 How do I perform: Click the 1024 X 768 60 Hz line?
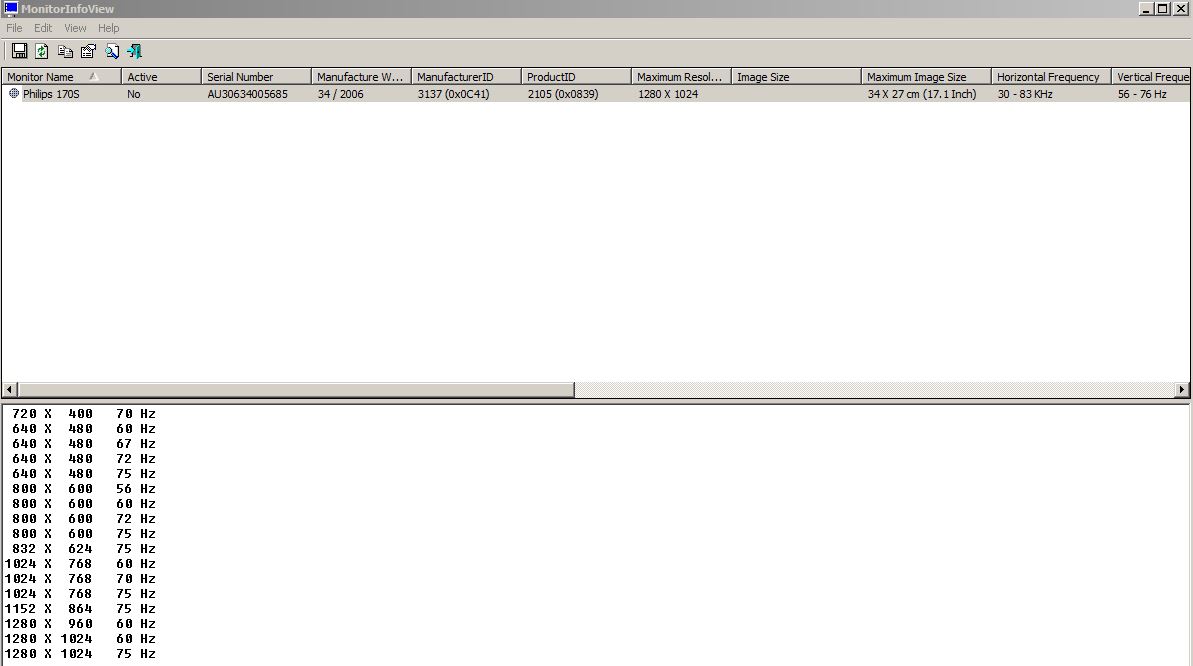coord(80,564)
